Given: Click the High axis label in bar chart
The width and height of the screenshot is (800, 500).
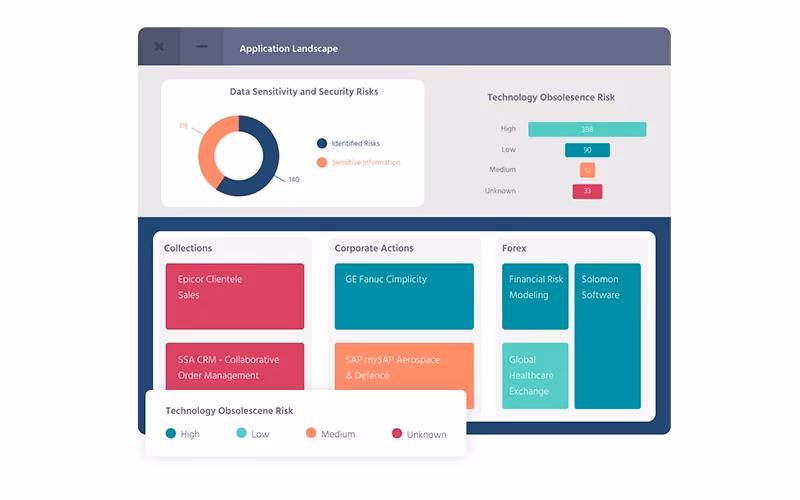Looking at the screenshot, I should [x=508, y=129].
